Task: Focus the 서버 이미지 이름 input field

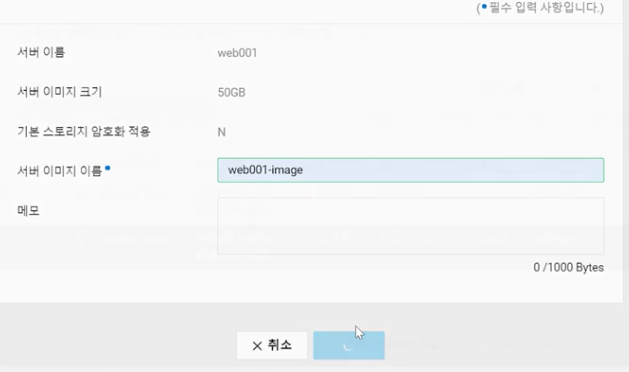Action: click(x=410, y=170)
